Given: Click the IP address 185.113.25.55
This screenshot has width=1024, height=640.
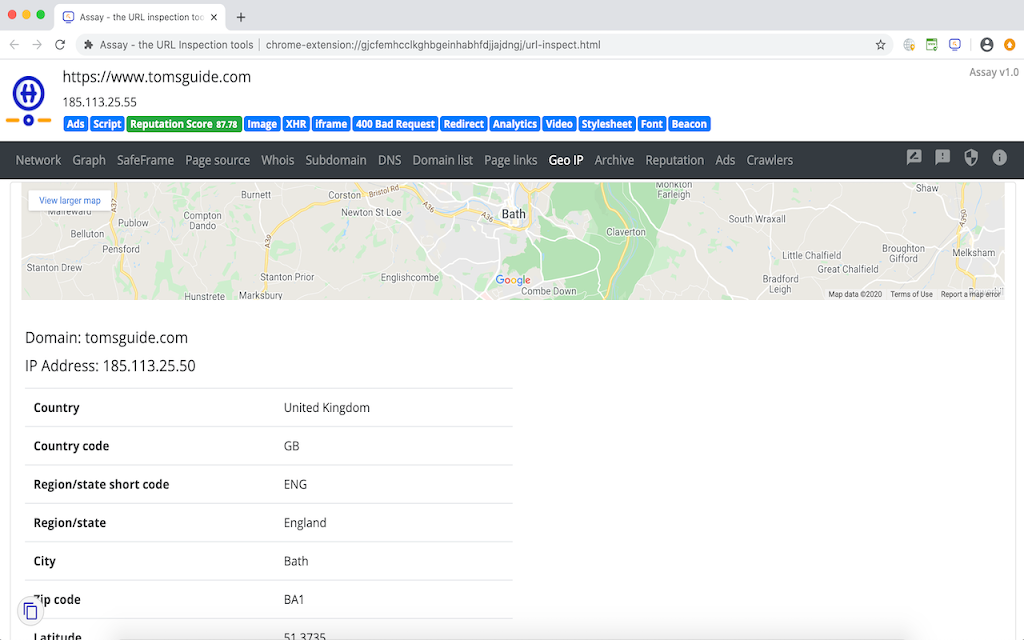Looking at the screenshot, I should click(x=99, y=102).
